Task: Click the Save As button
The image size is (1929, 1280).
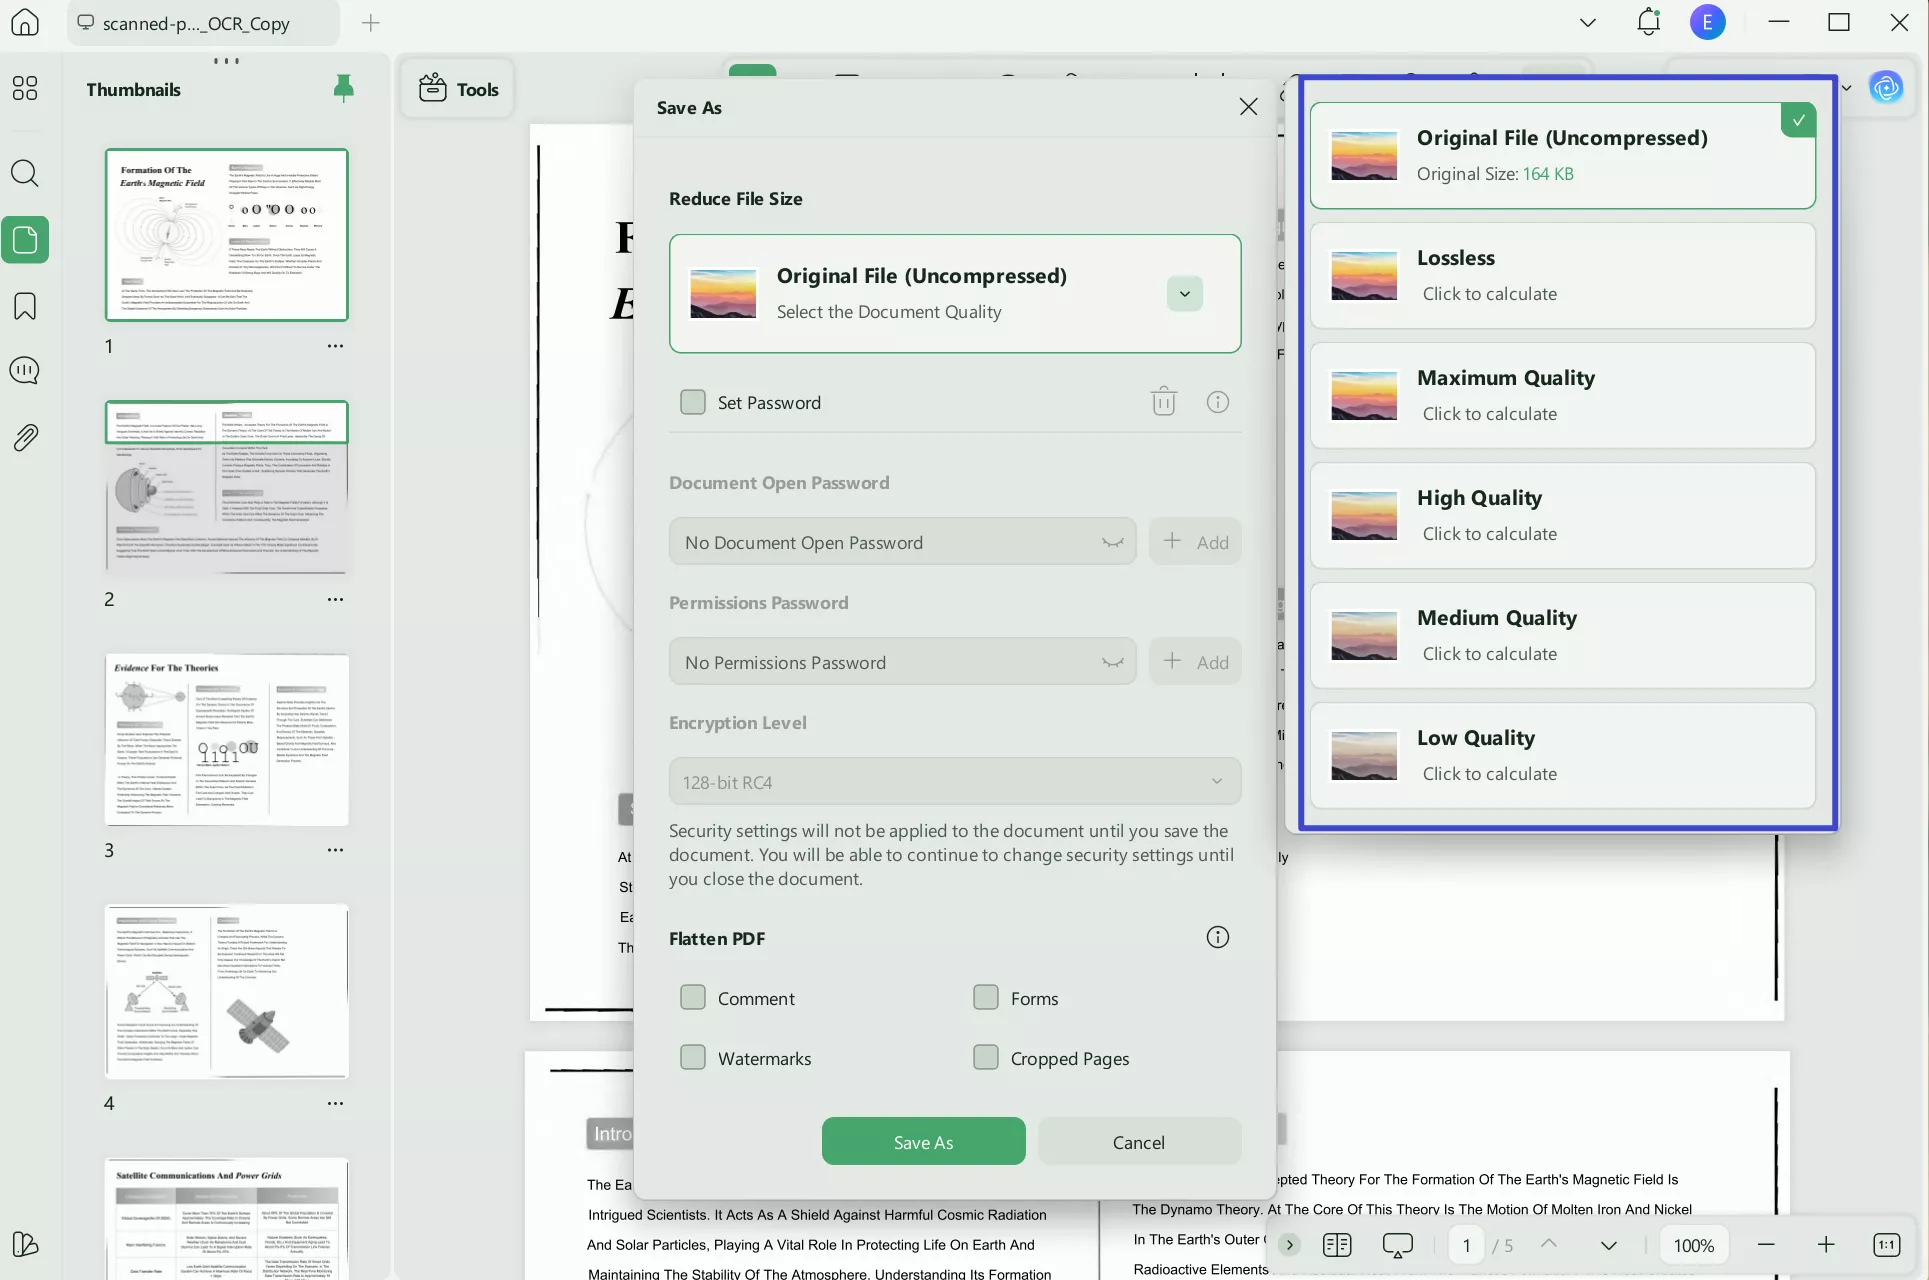Action: point(923,1141)
